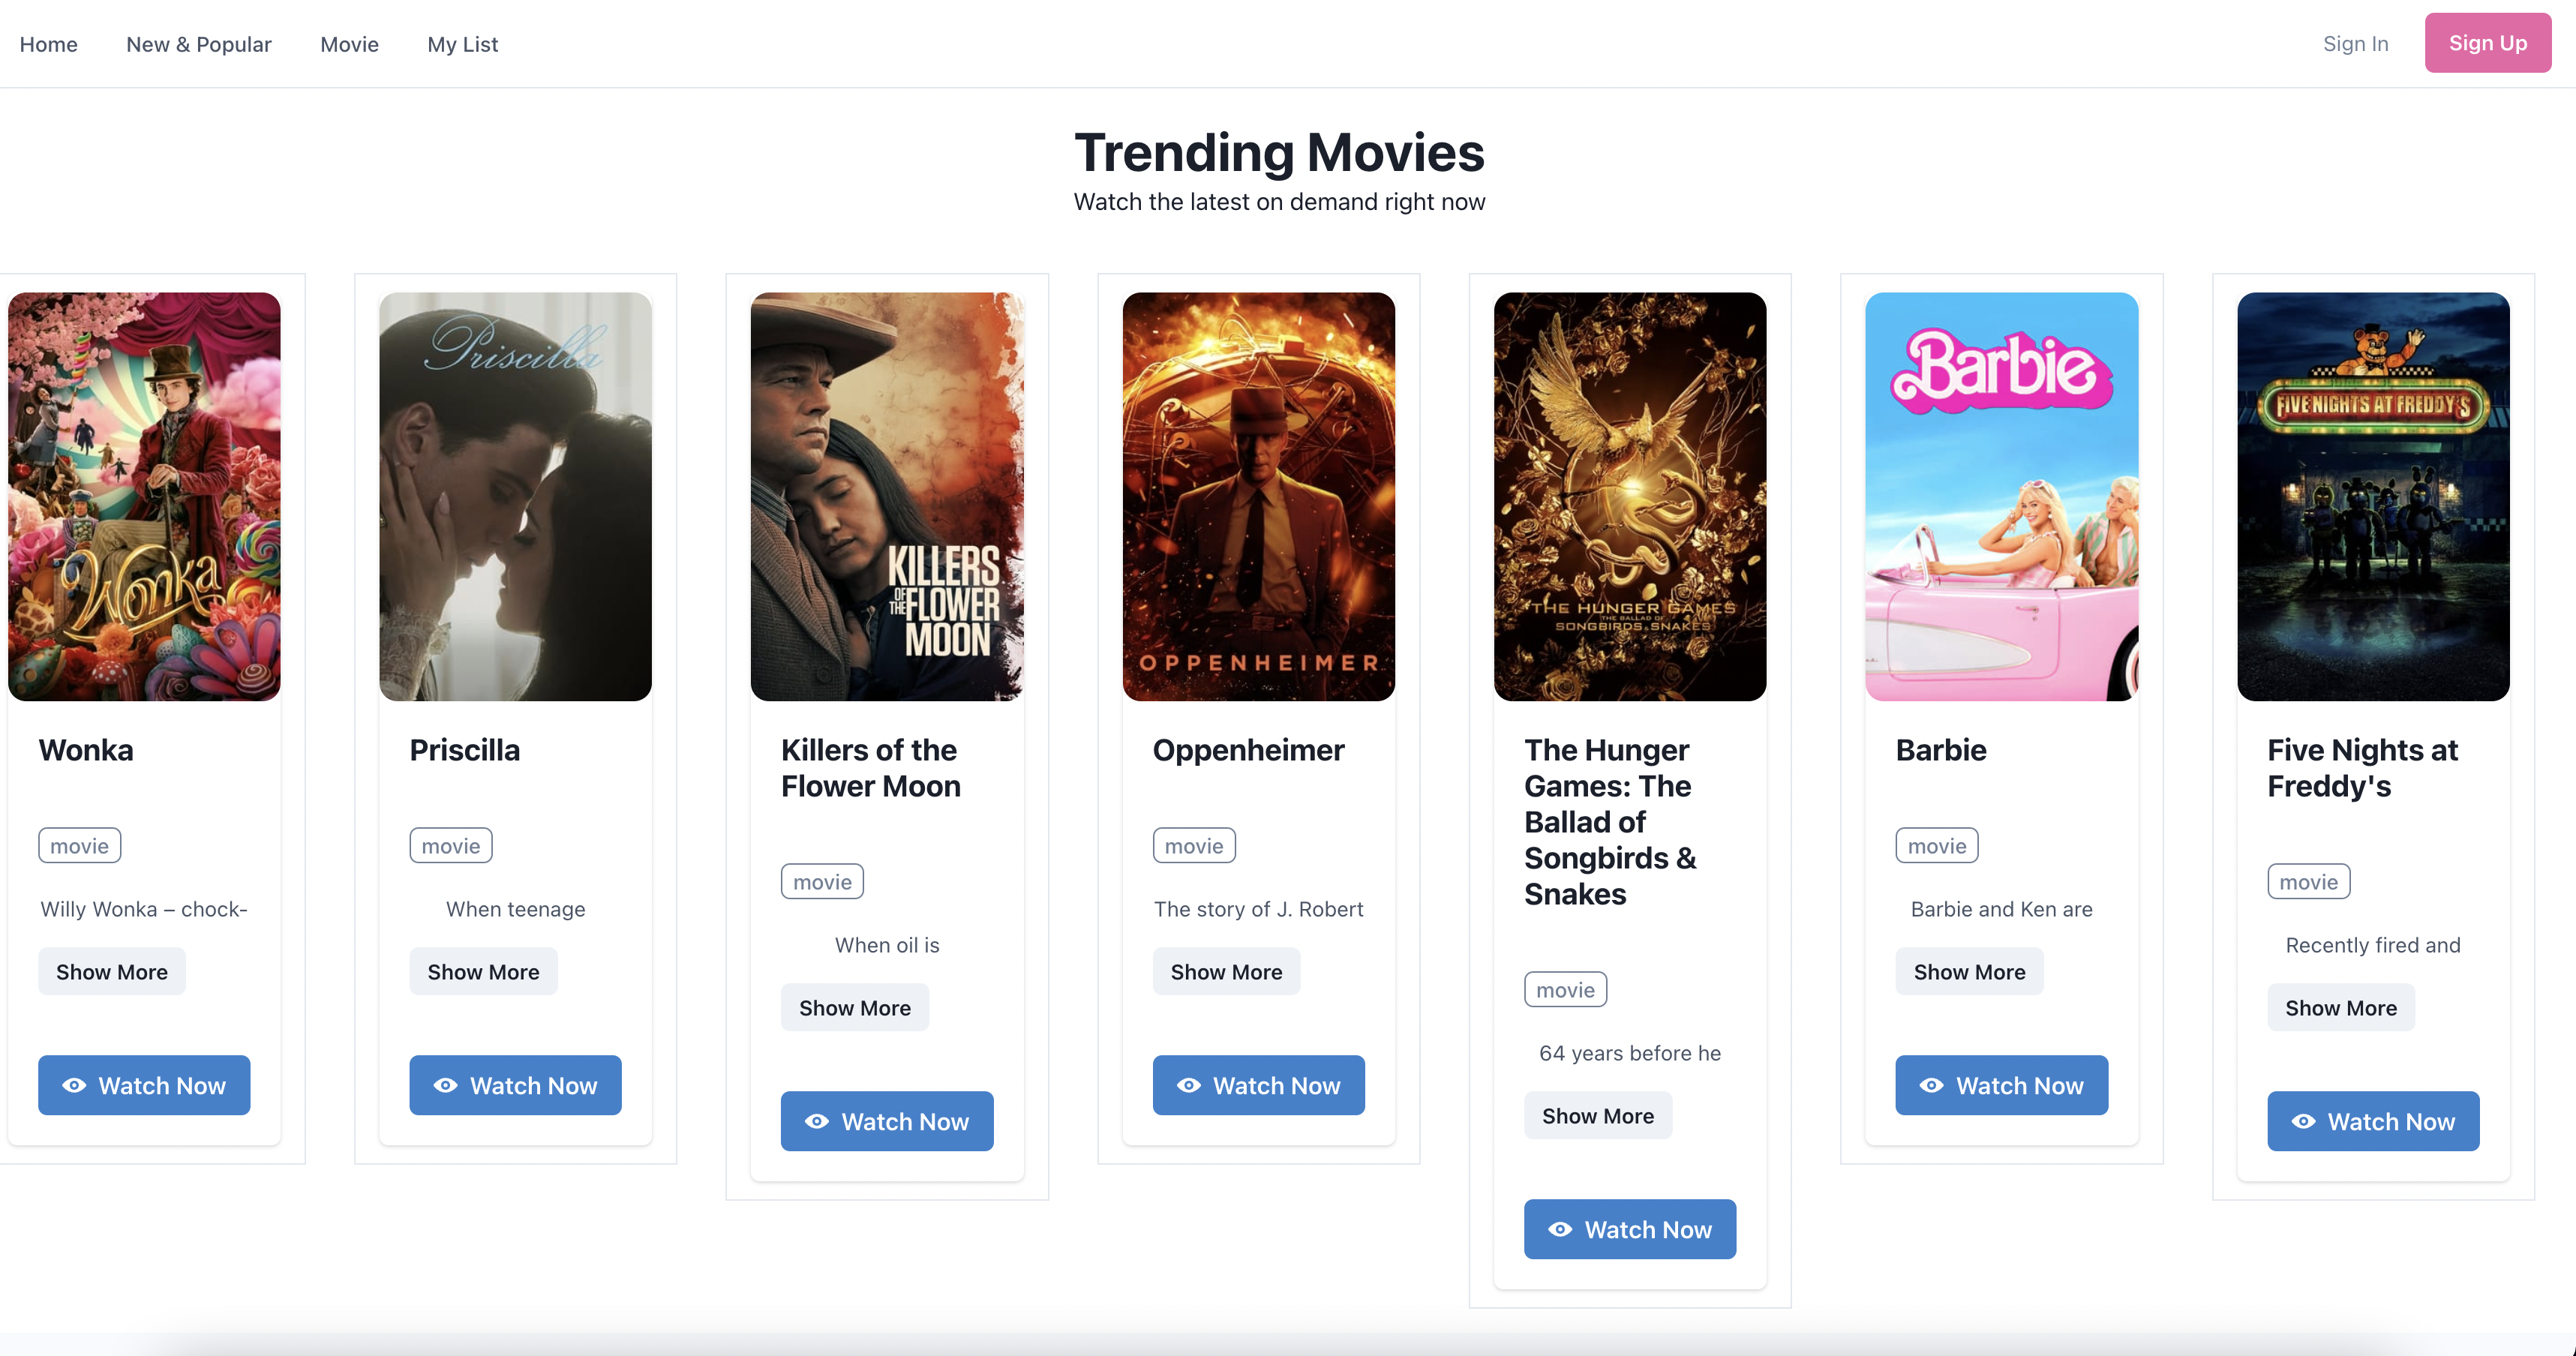Click the Sign In link
Screen dimensions: 2576x1356
[2355, 43]
